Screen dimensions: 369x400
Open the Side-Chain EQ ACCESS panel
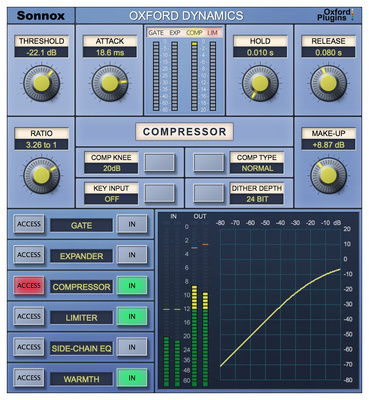[29, 347]
